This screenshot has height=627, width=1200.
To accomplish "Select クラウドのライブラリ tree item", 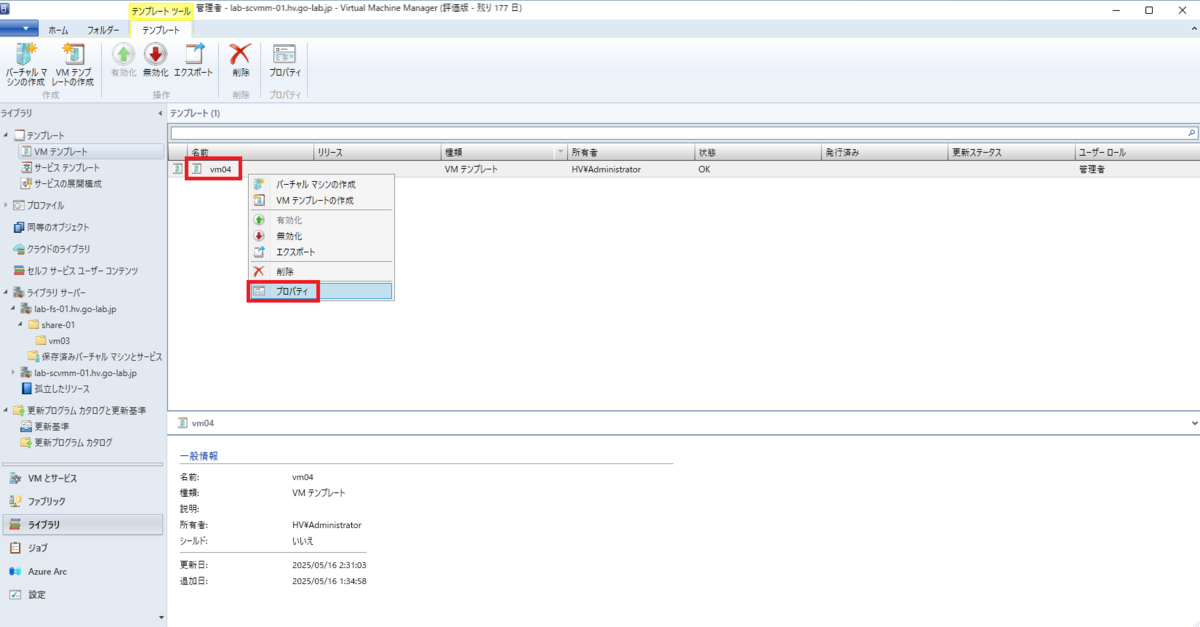I will pyautogui.click(x=52, y=249).
